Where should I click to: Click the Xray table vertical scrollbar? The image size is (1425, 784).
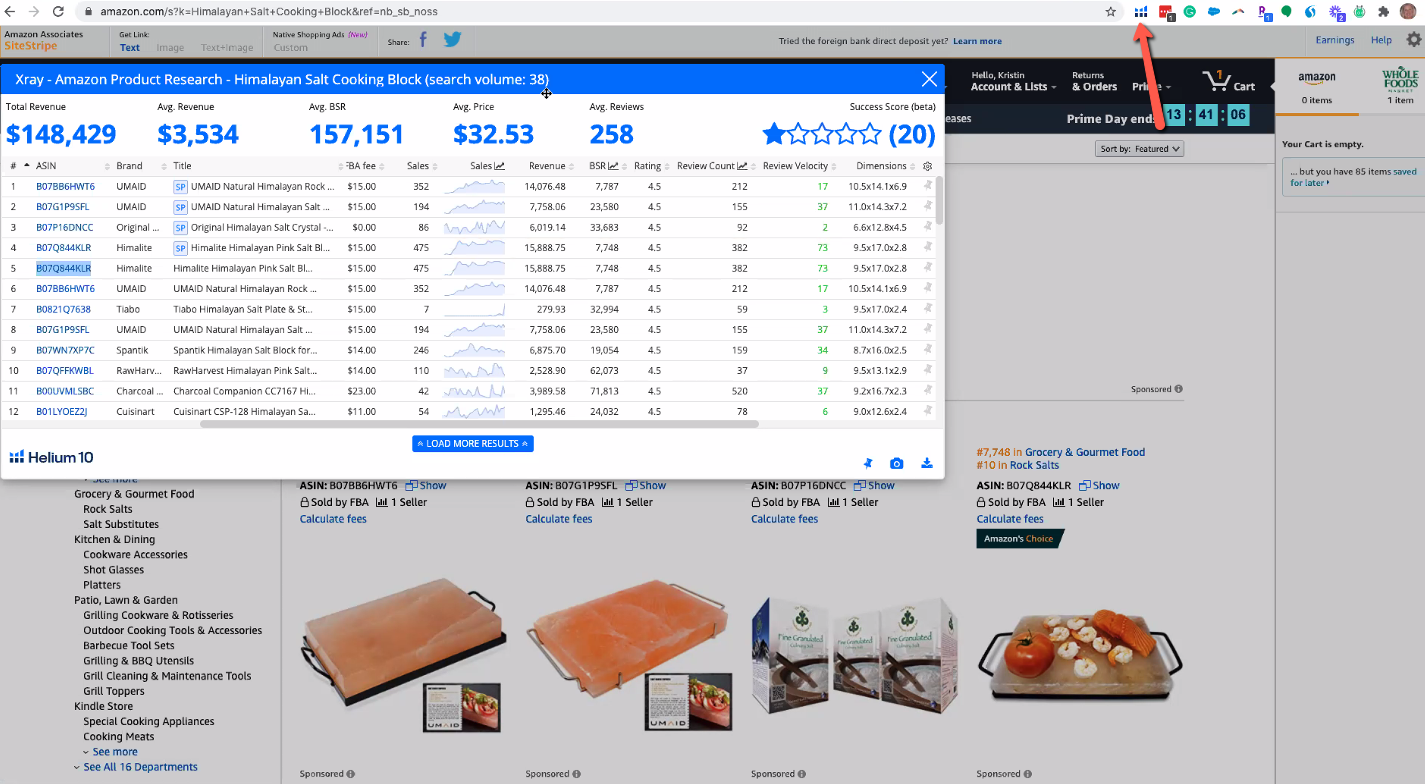[x=939, y=200]
